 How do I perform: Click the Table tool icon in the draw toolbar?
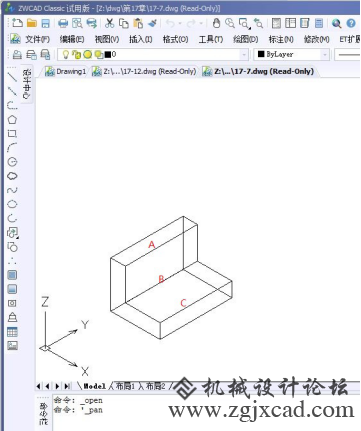point(12,332)
